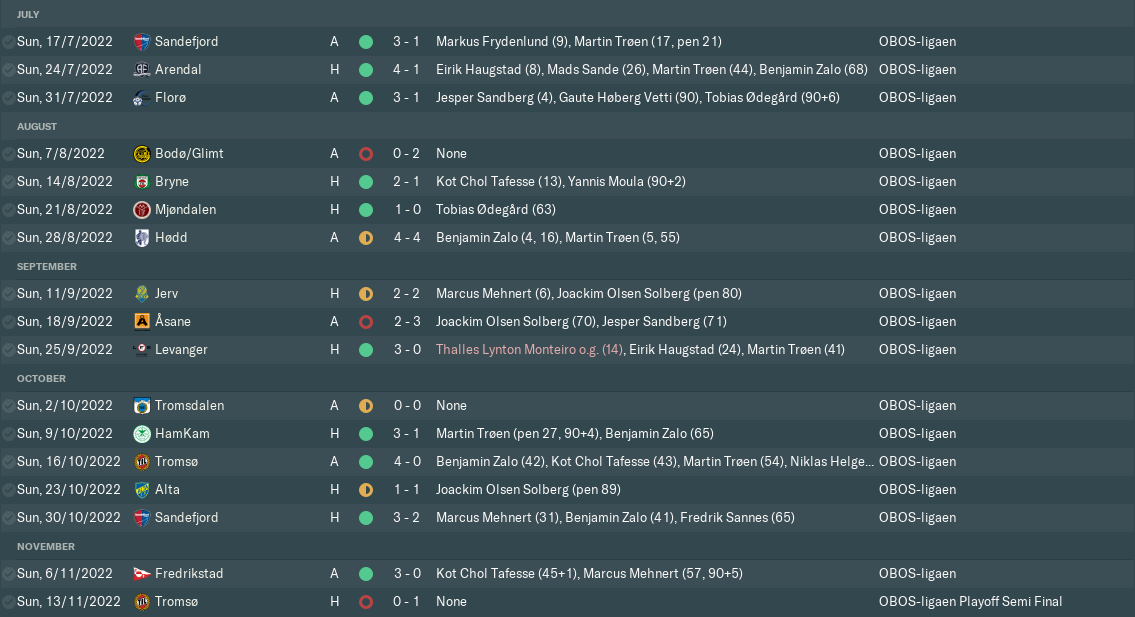Image resolution: width=1135 pixels, height=617 pixels.
Task: Toggle the checkmark beside the 7/8/2022 fixture
Action: click(8, 154)
